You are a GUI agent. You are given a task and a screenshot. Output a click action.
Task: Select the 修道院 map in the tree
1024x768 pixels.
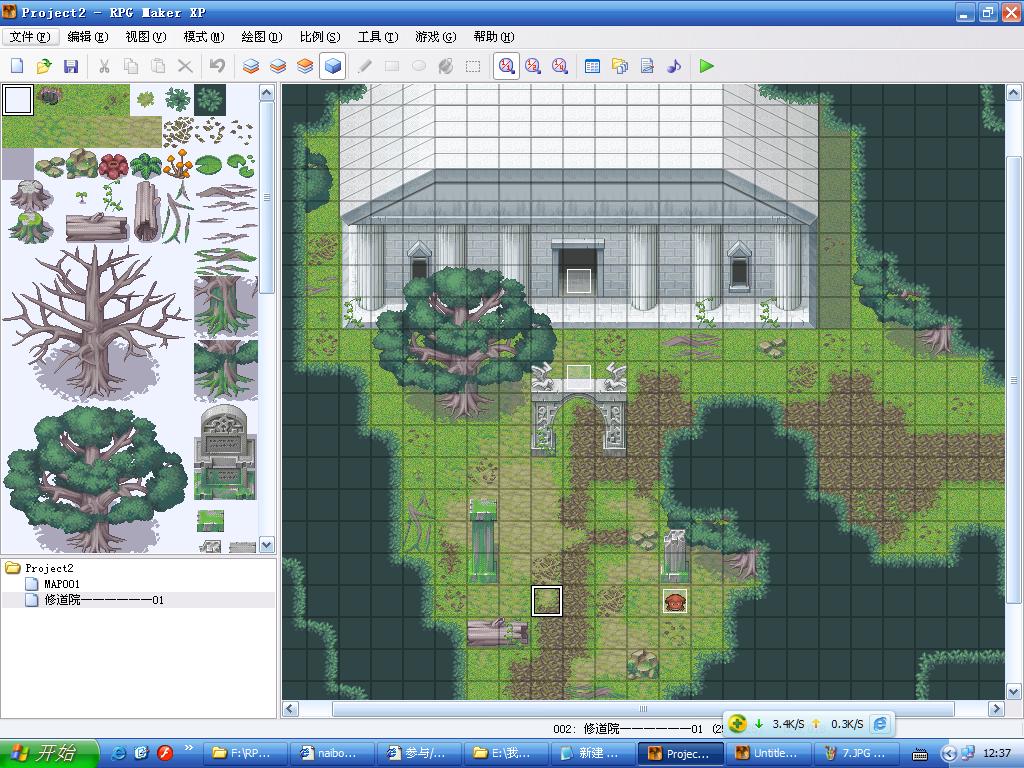tap(104, 600)
